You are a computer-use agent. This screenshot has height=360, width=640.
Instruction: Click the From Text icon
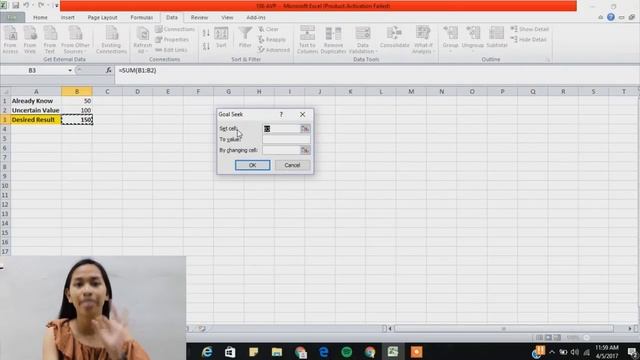pyautogui.click(x=50, y=40)
